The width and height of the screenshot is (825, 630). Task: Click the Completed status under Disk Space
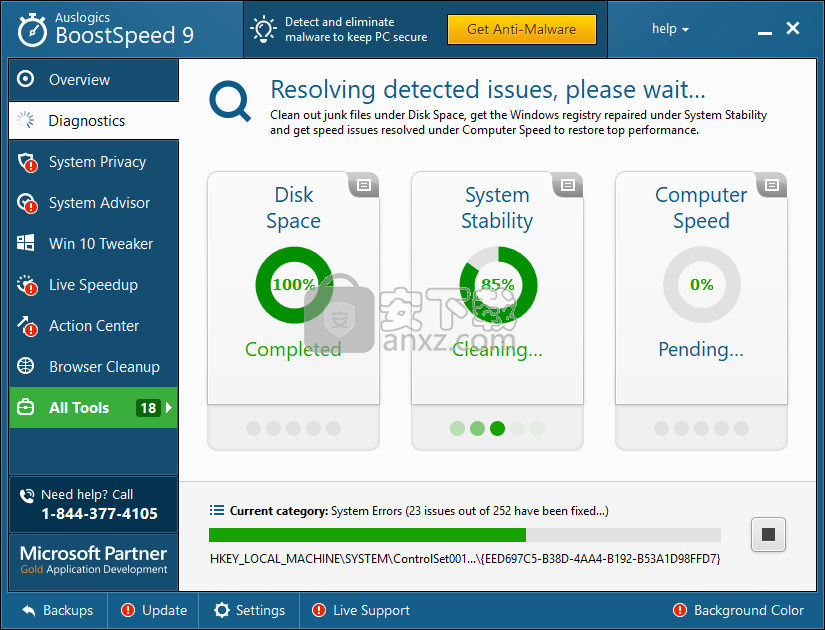[293, 349]
